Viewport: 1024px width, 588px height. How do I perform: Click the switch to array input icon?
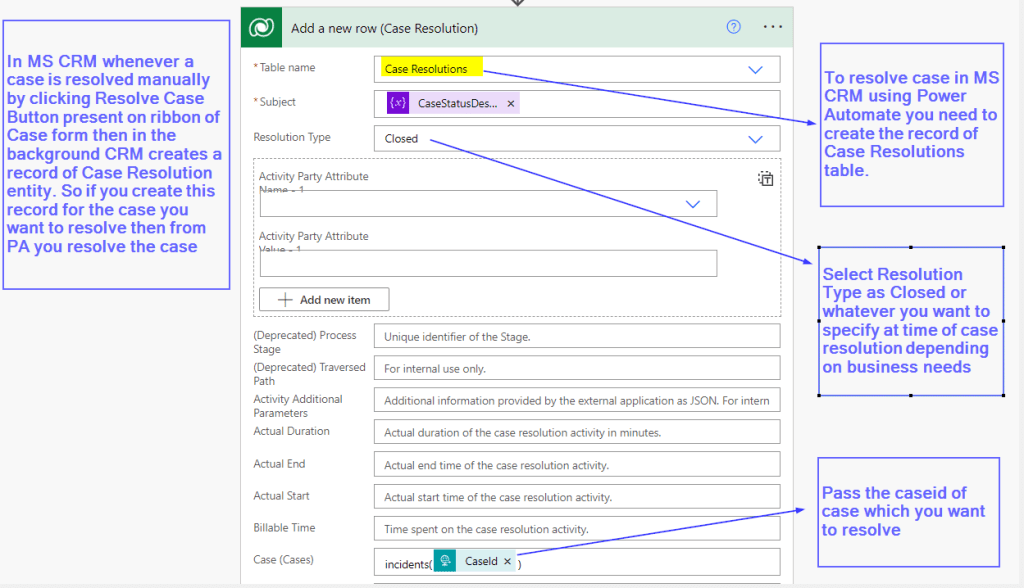765,179
